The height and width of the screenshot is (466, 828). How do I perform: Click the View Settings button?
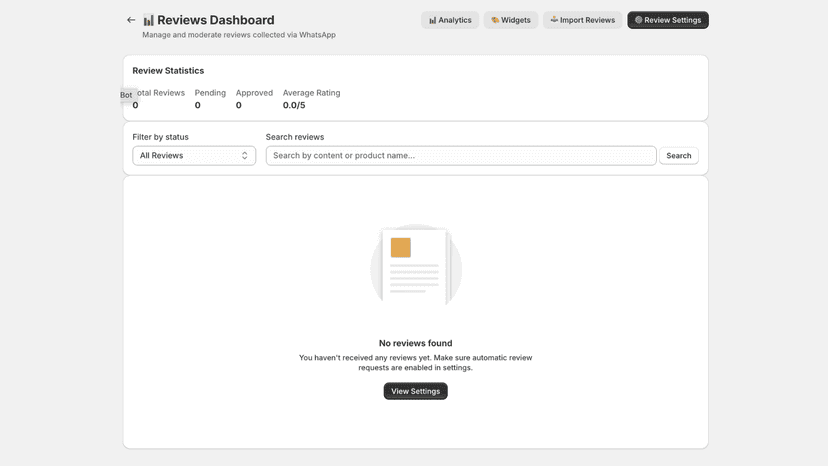pyautogui.click(x=416, y=391)
